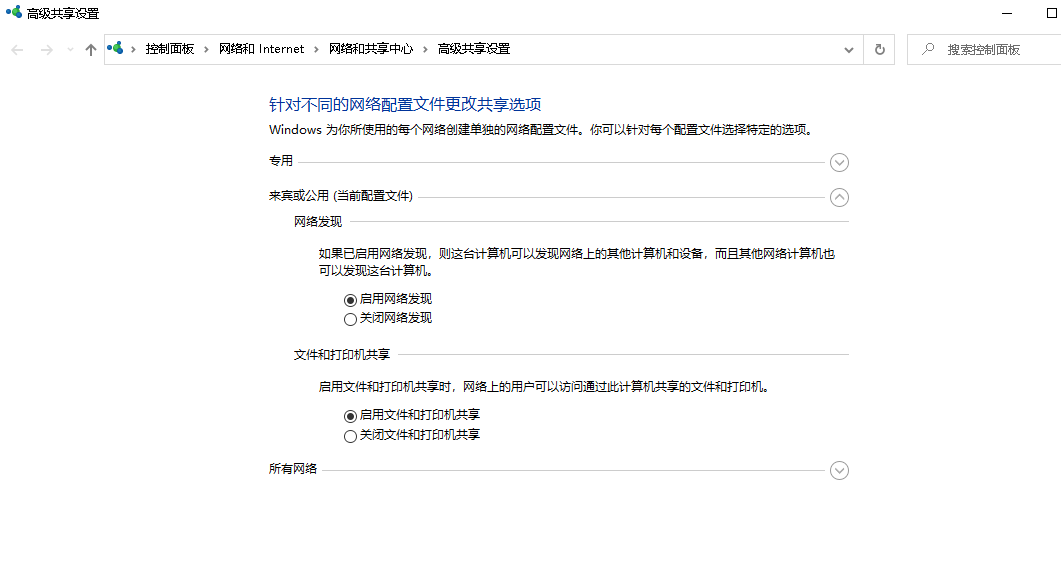
Task: Expand the 专用 profile section
Action: click(839, 162)
